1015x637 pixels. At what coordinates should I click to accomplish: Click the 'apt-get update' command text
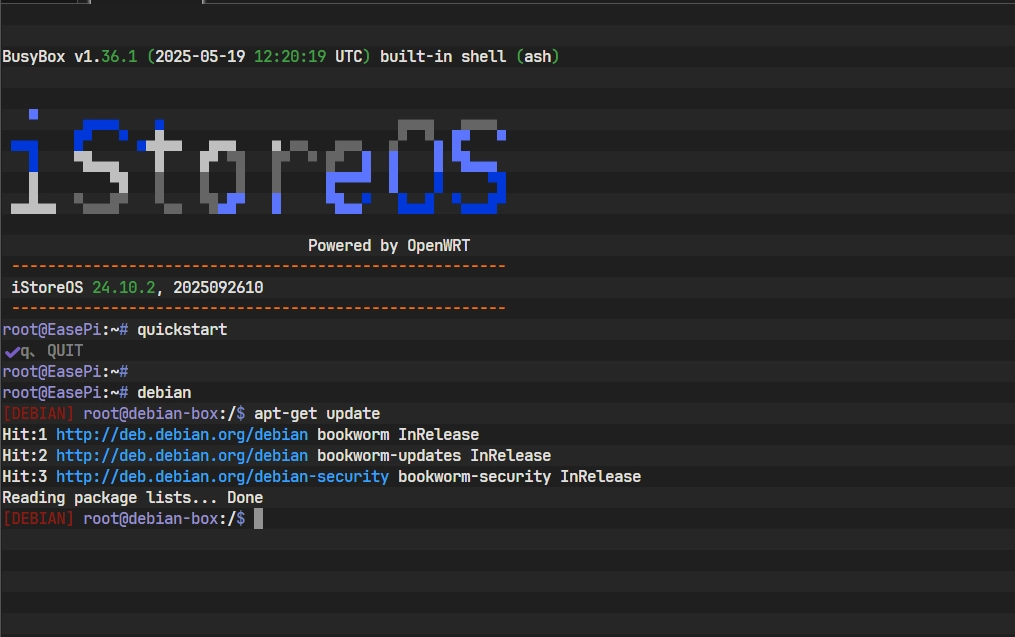pos(317,414)
